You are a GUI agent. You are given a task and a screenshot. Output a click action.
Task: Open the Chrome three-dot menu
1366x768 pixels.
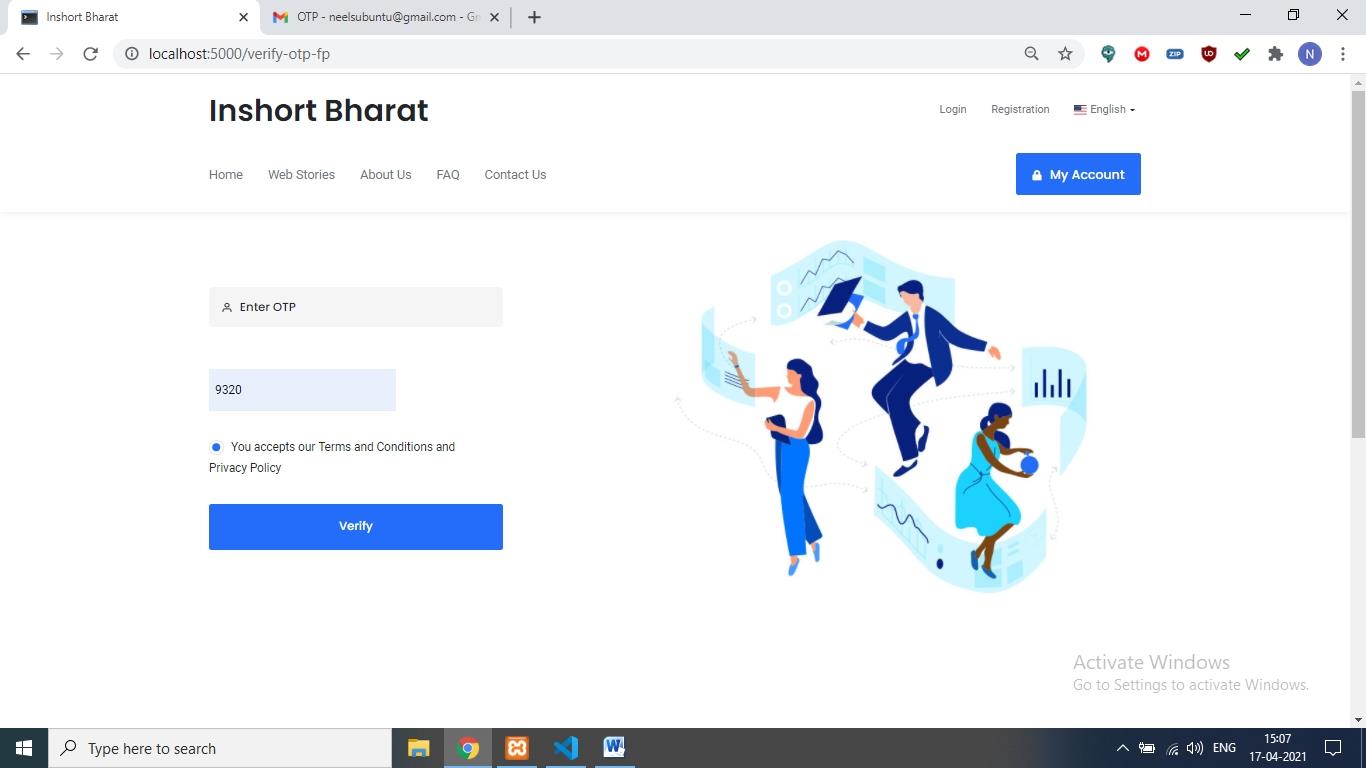tap(1343, 54)
